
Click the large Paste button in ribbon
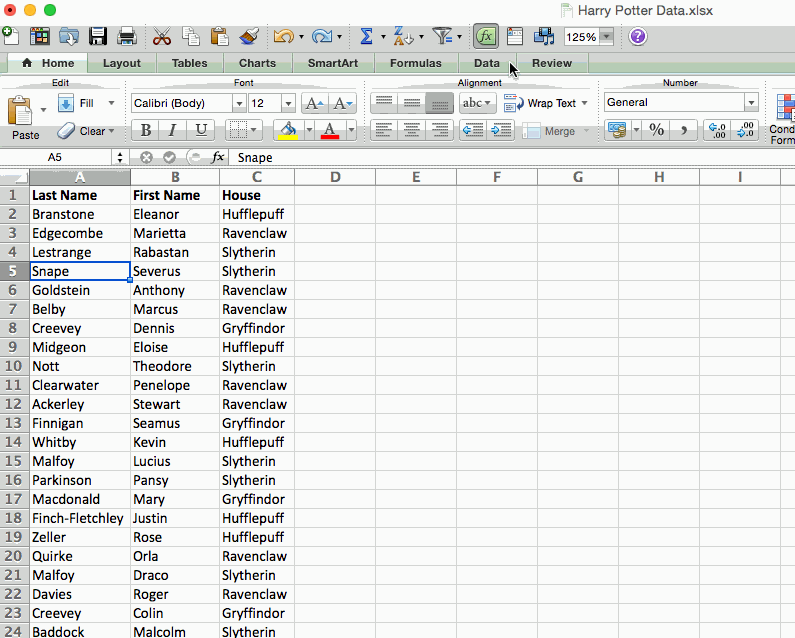pyautogui.click(x=21, y=118)
